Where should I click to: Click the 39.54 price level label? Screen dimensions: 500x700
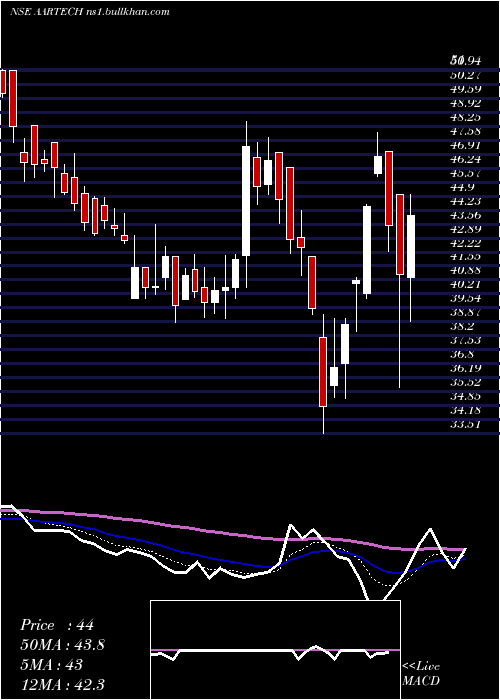[x=465, y=299]
